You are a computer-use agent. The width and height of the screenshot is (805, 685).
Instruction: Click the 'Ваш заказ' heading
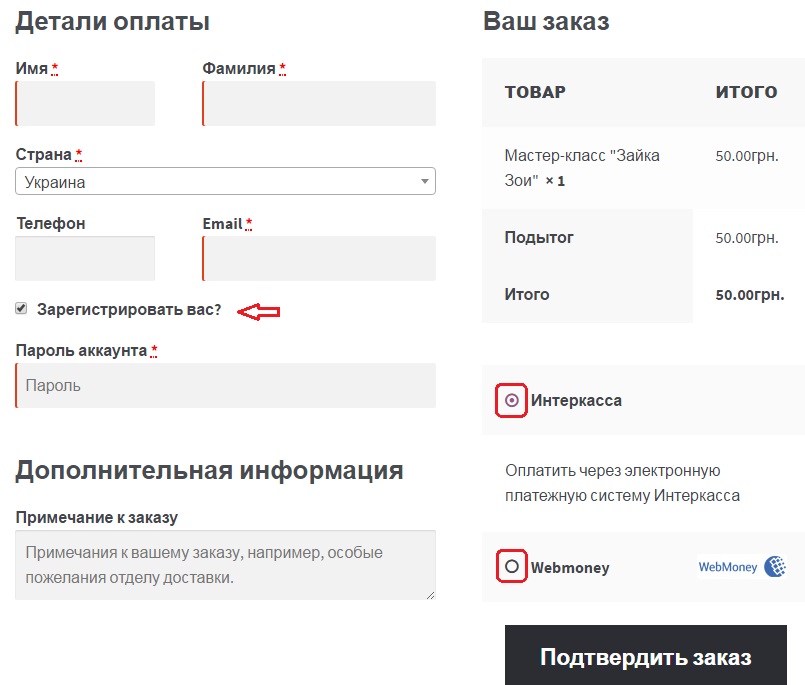546,22
